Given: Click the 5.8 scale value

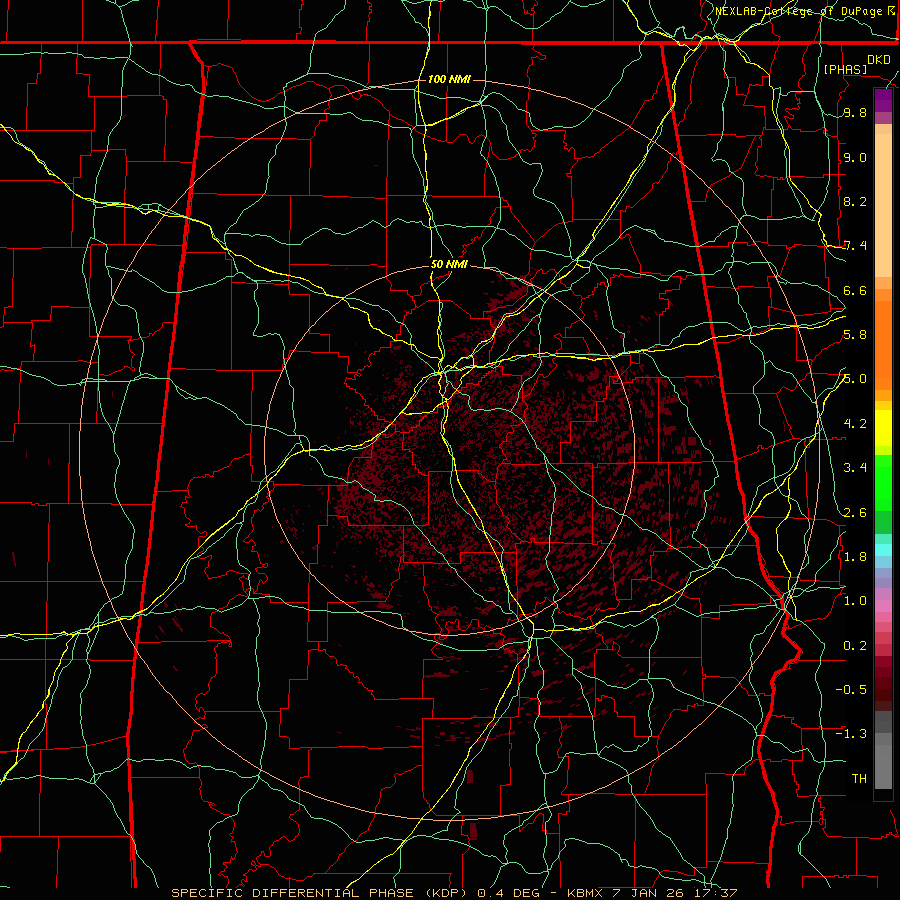Looking at the screenshot, I should click(855, 335).
